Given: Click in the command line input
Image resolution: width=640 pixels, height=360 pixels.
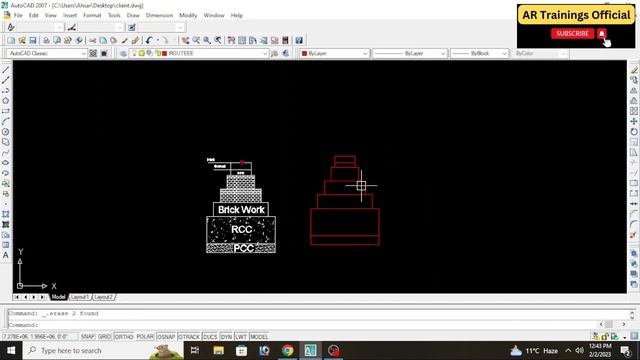Looking at the screenshot, I should pos(302,325).
